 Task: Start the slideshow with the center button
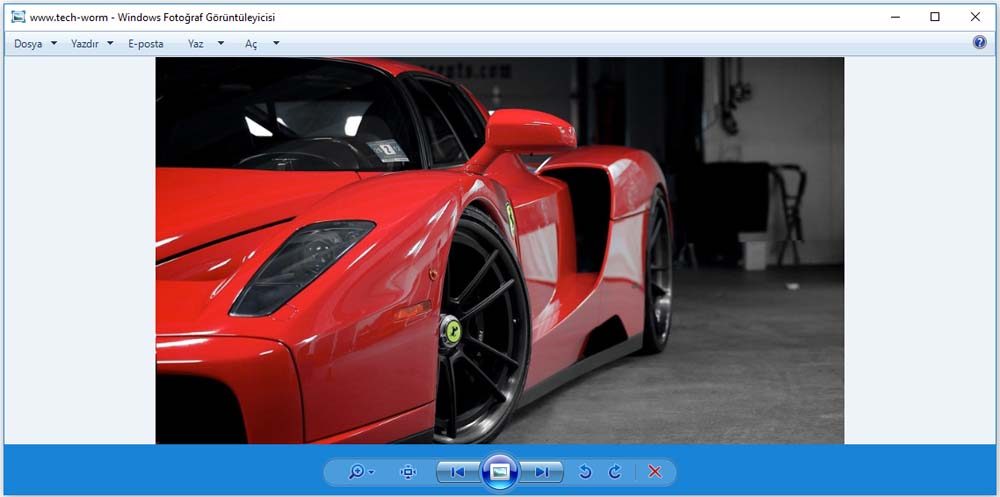click(500, 472)
